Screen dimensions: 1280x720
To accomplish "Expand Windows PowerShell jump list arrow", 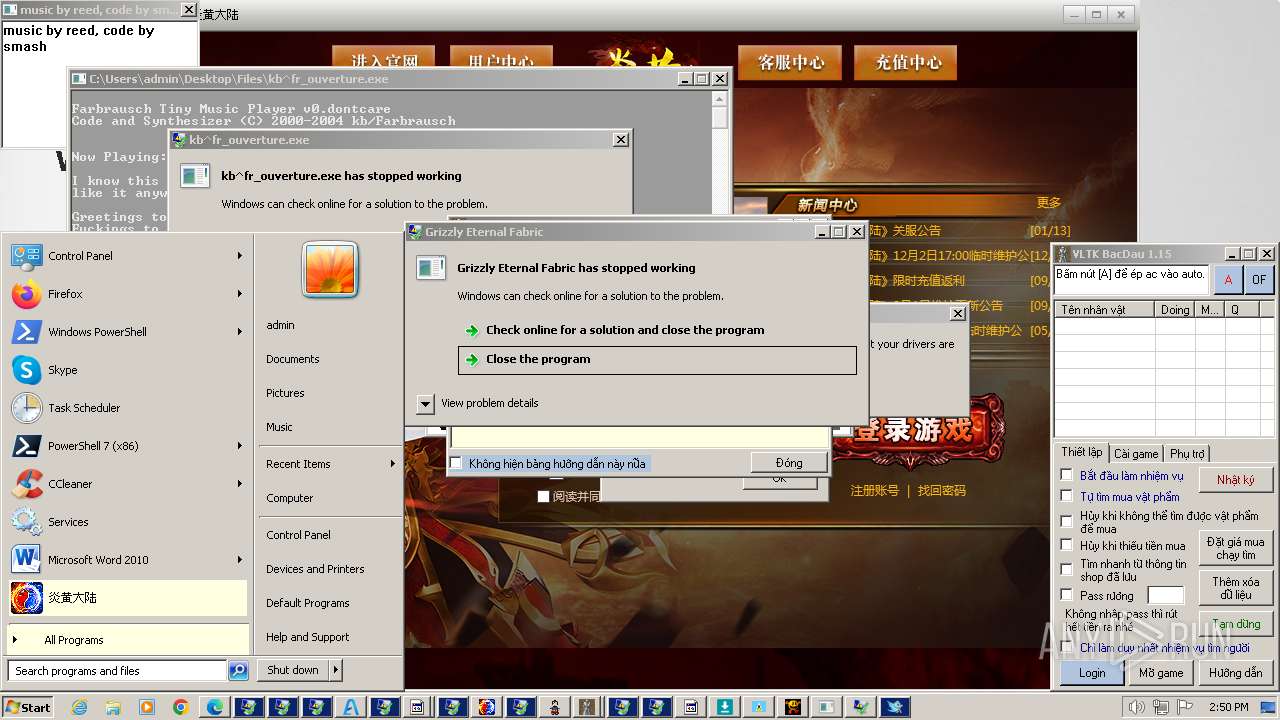I will click(x=240, y=332).
